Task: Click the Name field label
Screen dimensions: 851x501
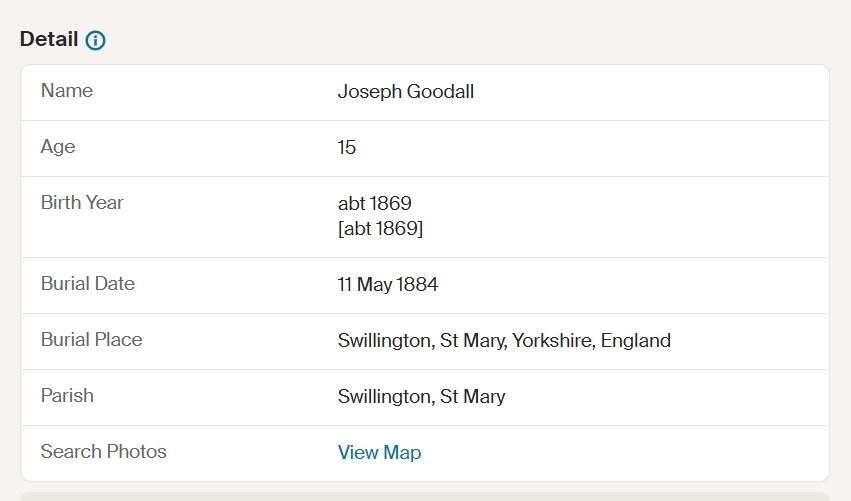Action: [67, 91]
